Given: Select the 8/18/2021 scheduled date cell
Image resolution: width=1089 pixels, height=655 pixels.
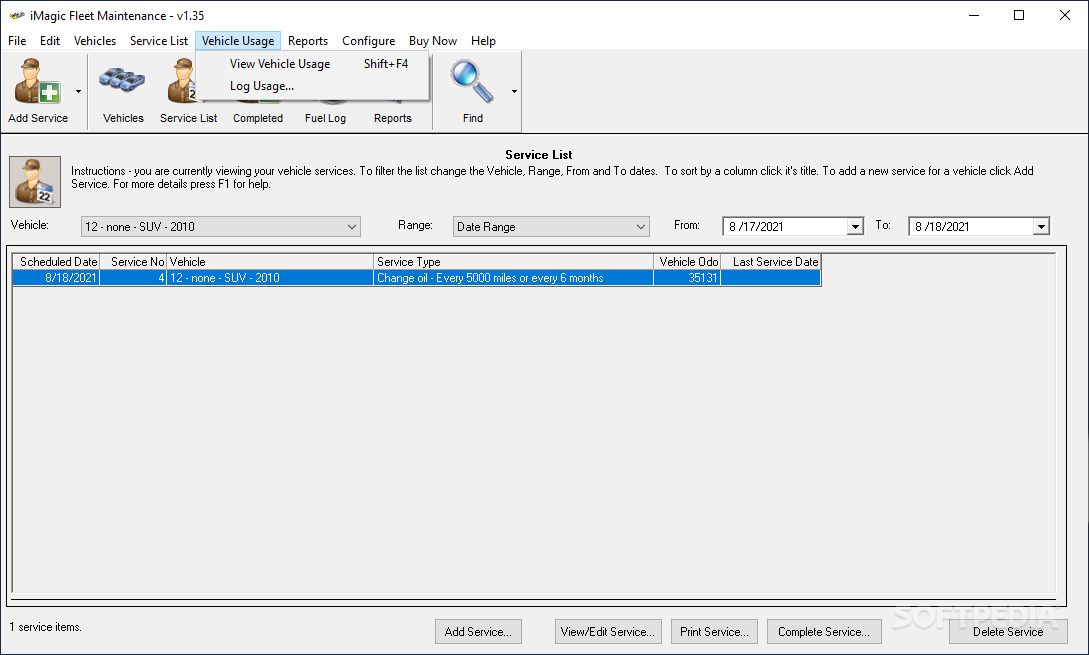Looking at the screenshot, I should (x=56, y=278).
